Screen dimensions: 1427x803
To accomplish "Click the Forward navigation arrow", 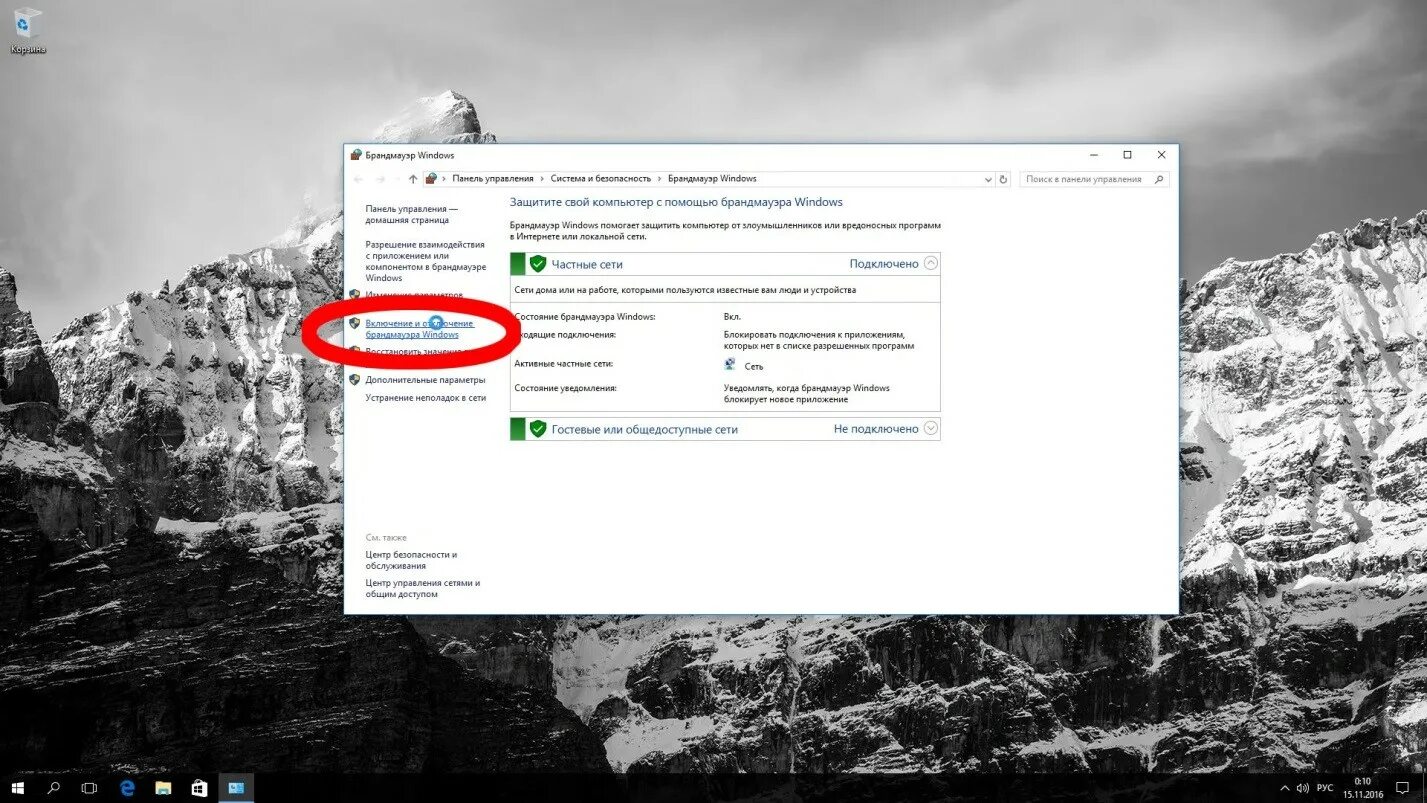I will point(381,179).
